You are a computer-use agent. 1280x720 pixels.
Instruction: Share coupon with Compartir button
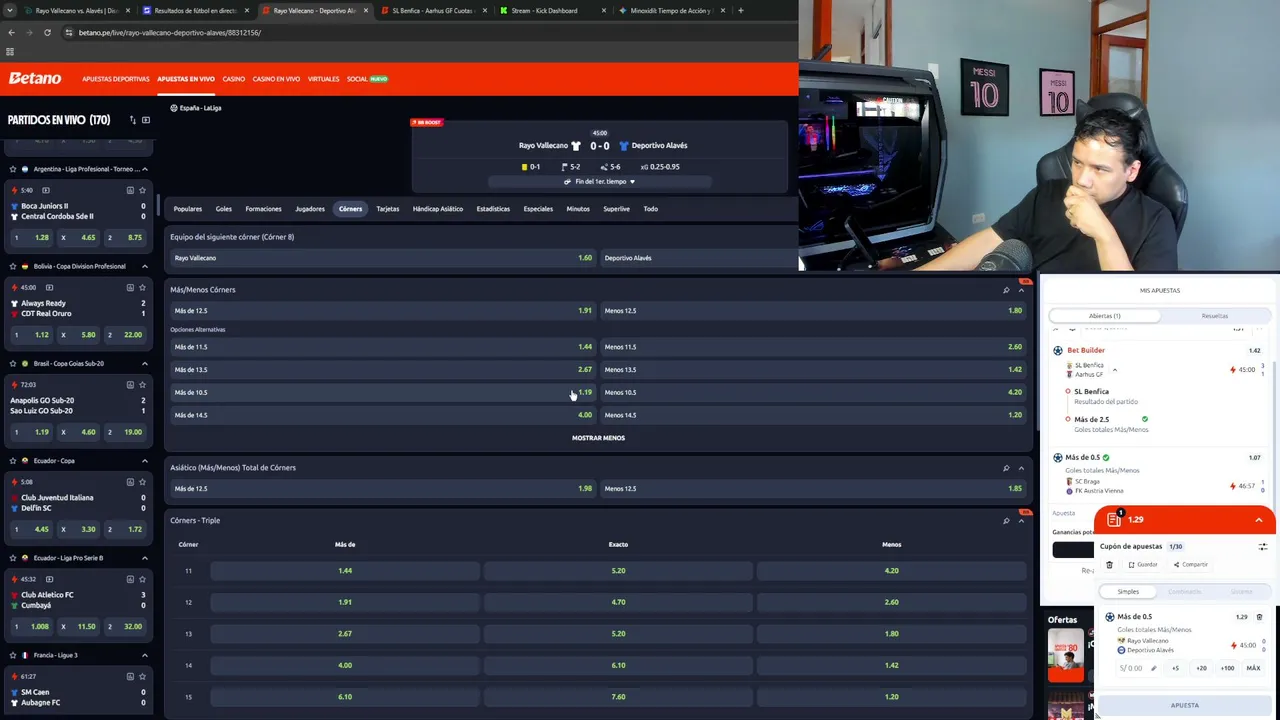[1190, 565]
